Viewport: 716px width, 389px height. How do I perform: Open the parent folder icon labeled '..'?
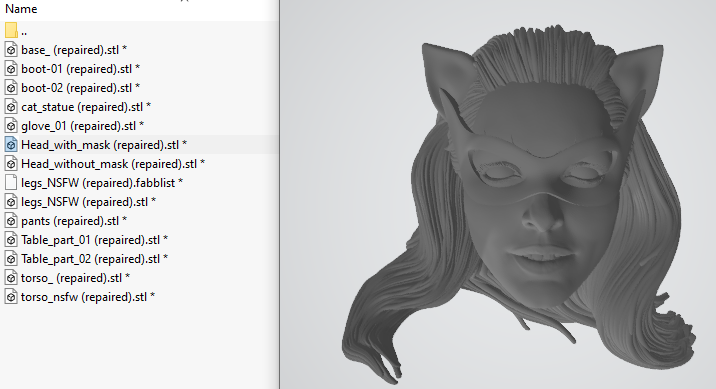[11, 31]
